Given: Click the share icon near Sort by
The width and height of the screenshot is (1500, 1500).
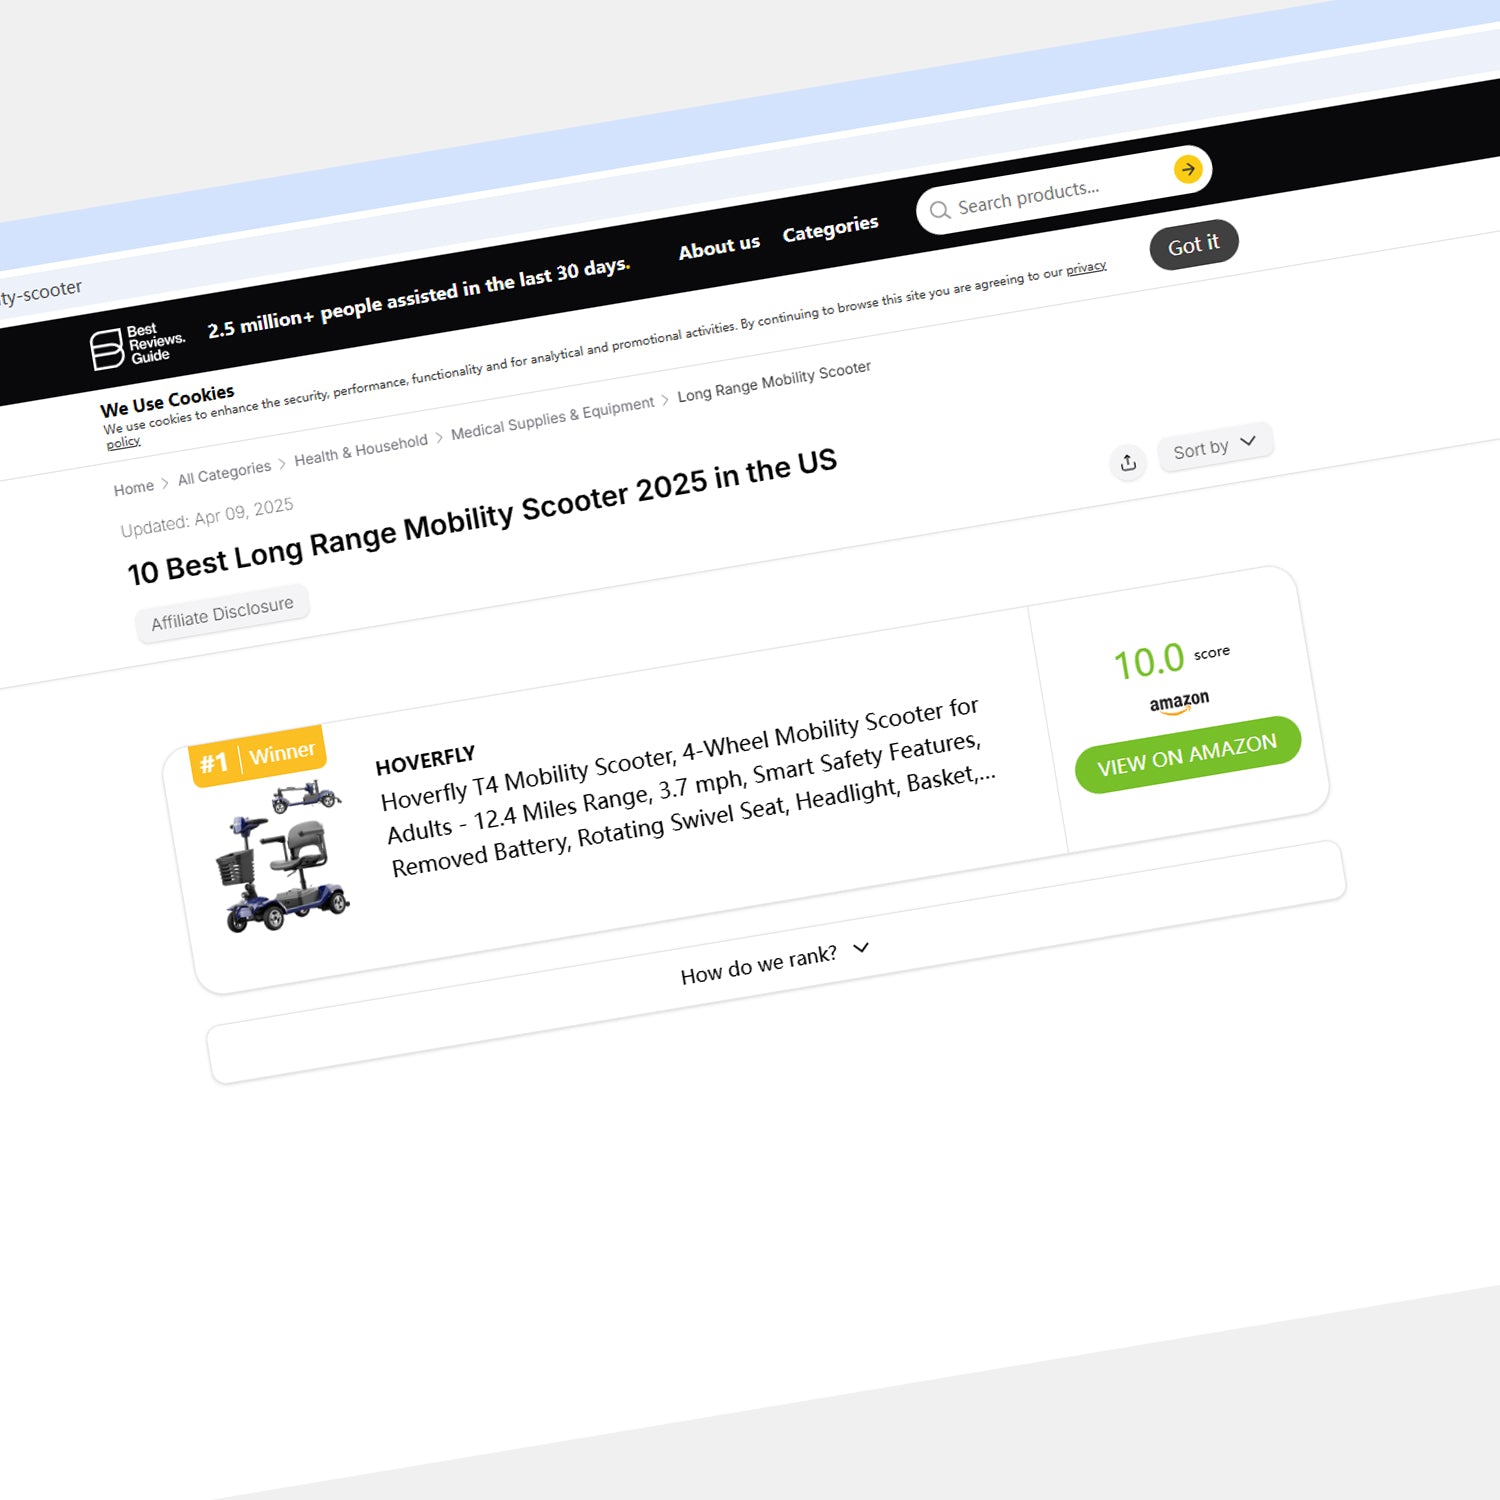Looking at the screenshot, I should (x=1128, y=462).
